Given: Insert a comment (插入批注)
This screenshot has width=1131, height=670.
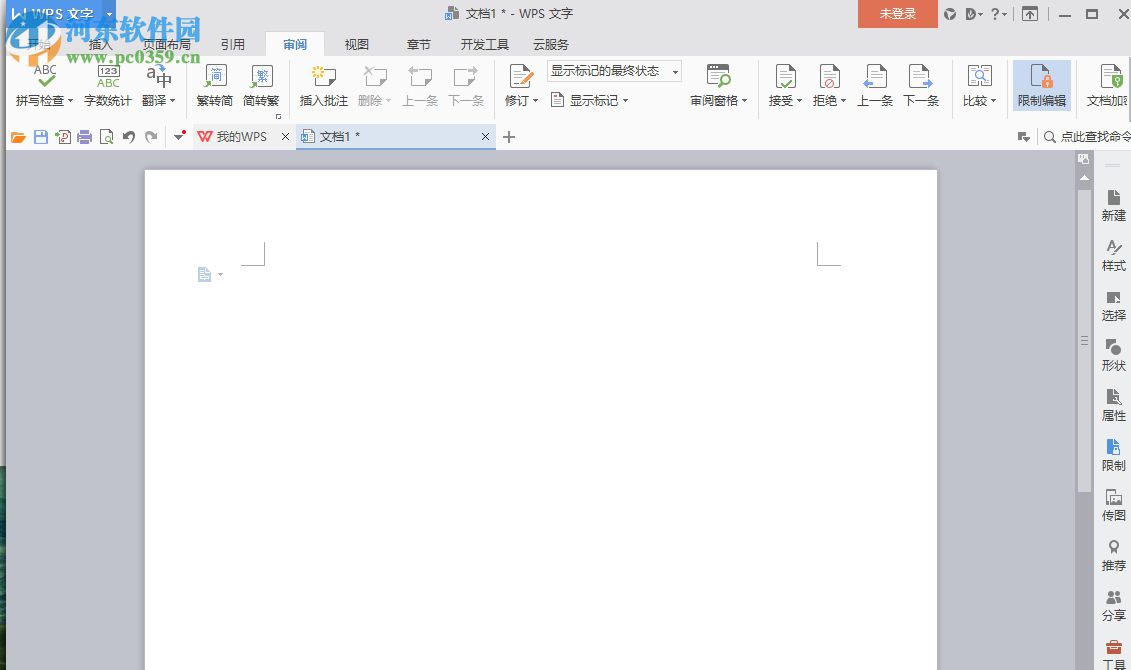Looking at the screenshot, I should [x=324, y=85].
